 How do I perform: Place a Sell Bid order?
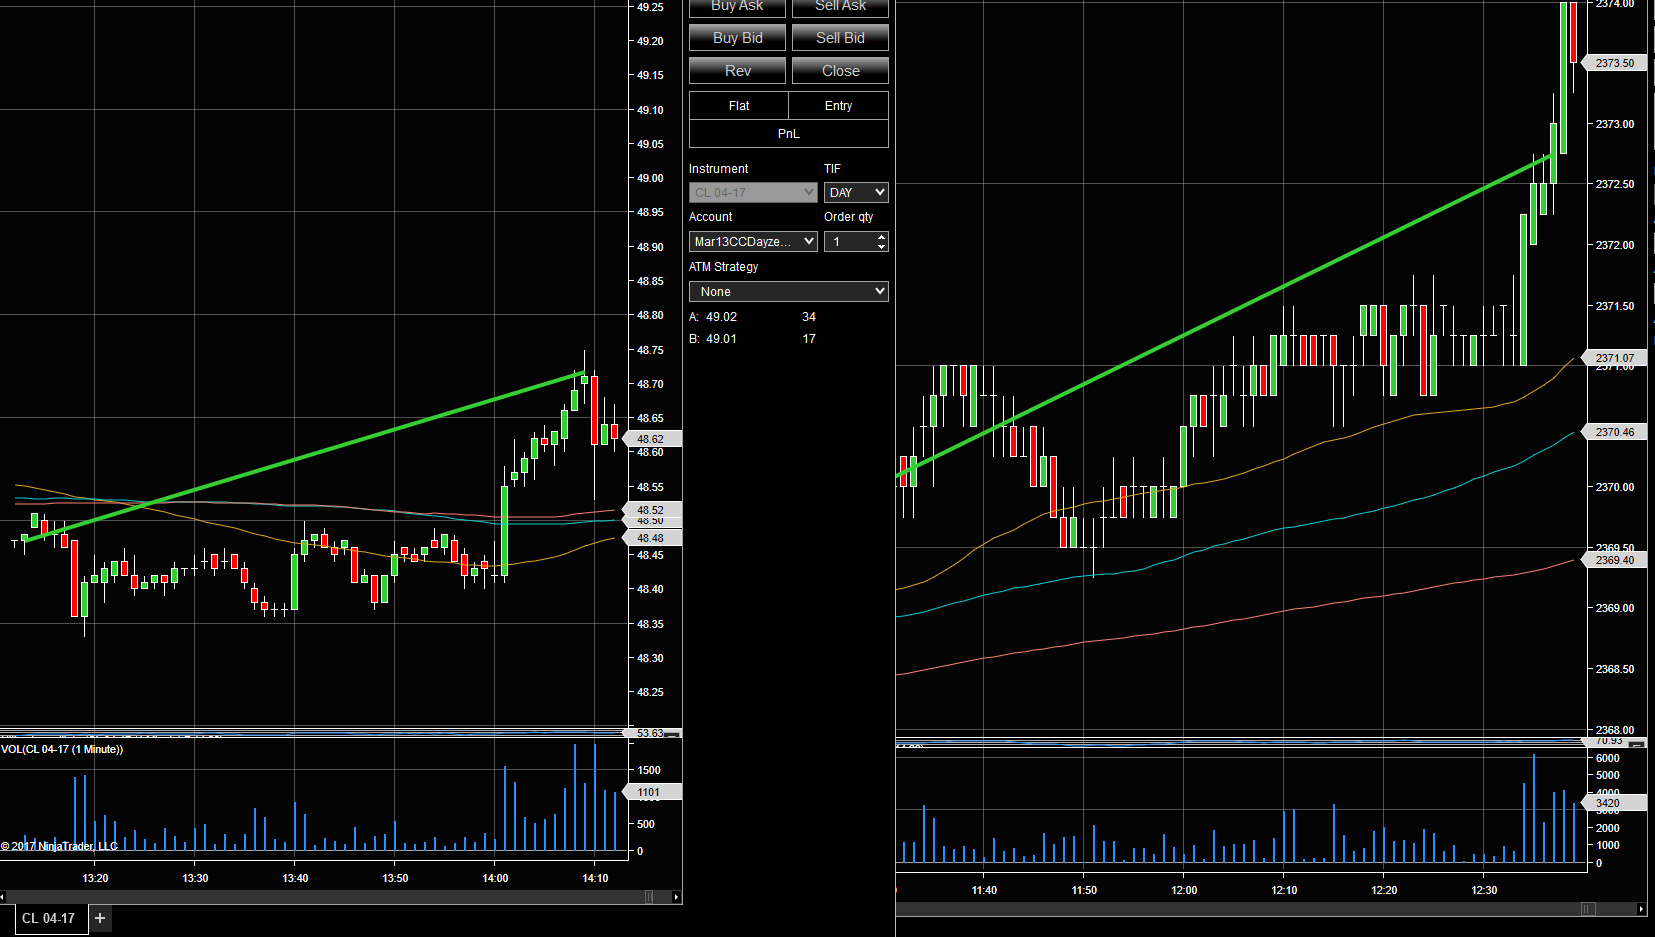(840, 38)
